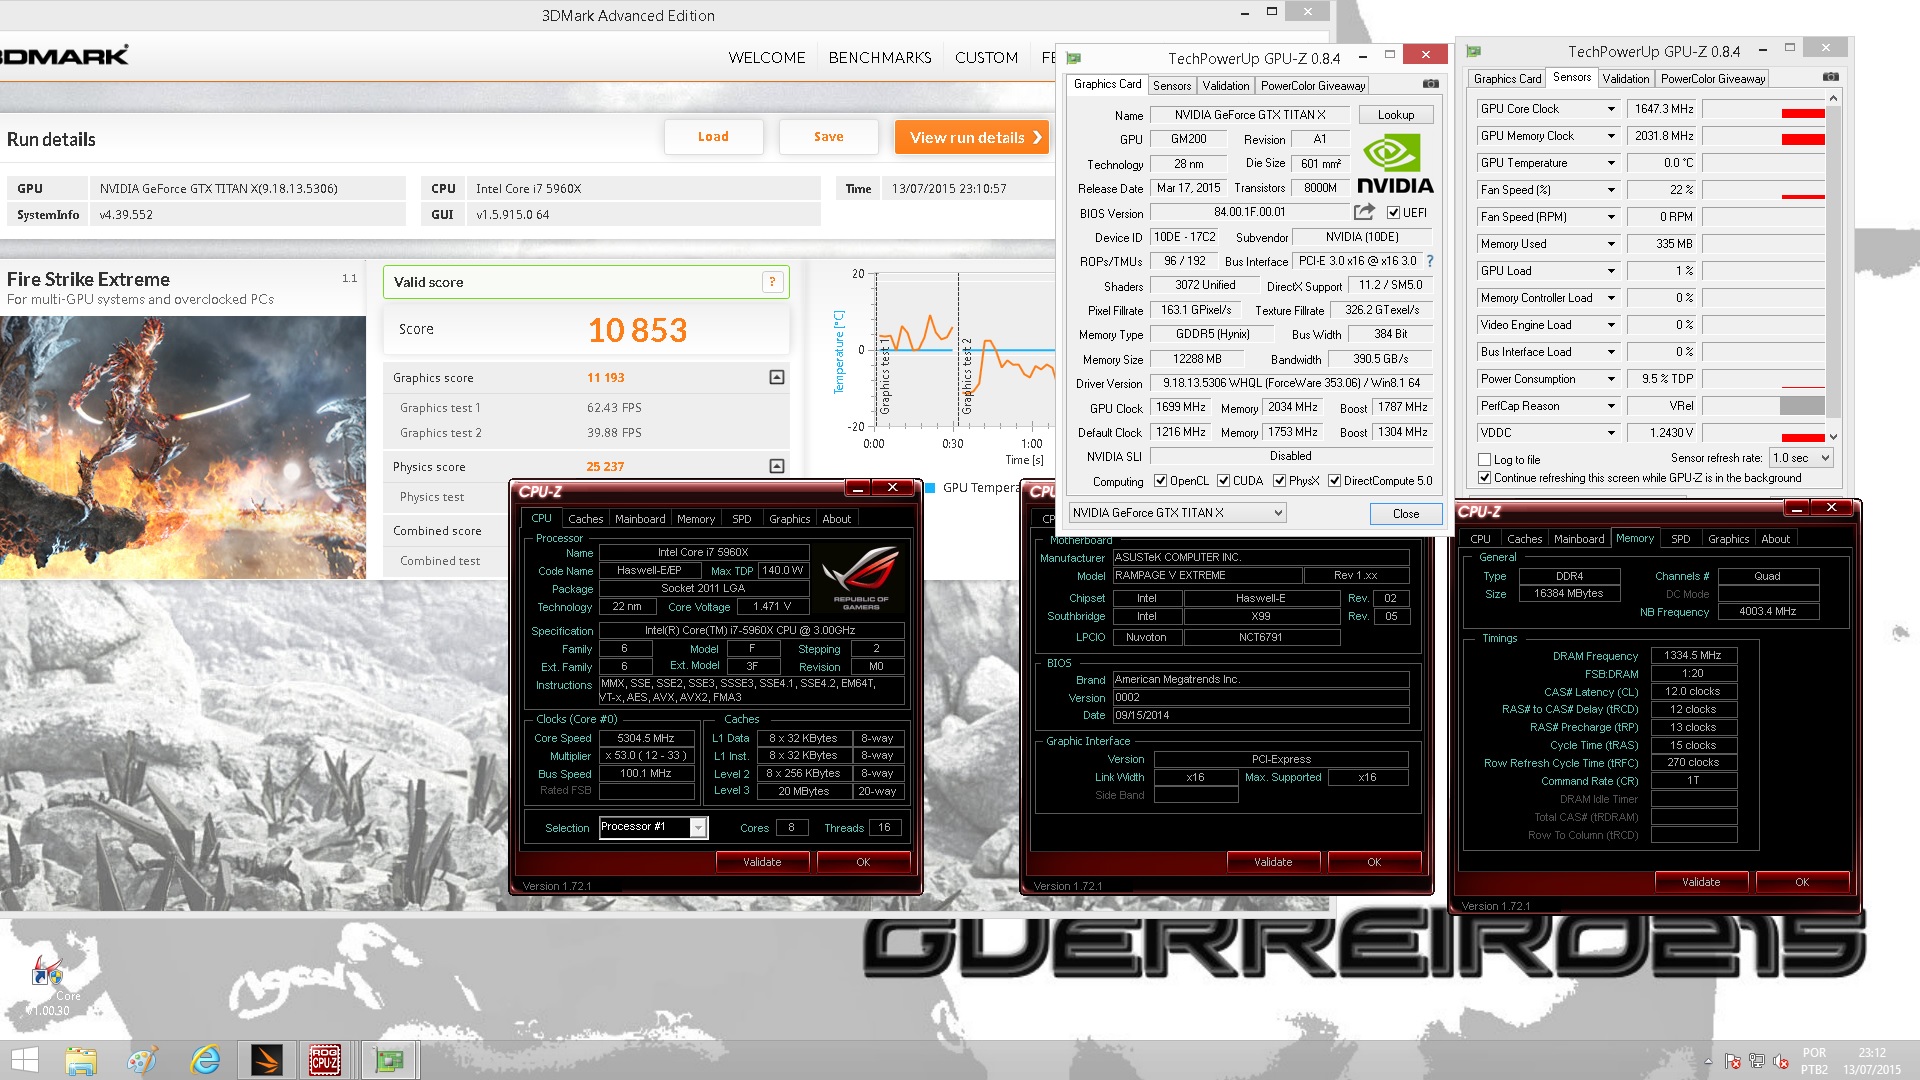
Task: Open Internet Explorer from the taskbar
Action: tap(205, 1060)
